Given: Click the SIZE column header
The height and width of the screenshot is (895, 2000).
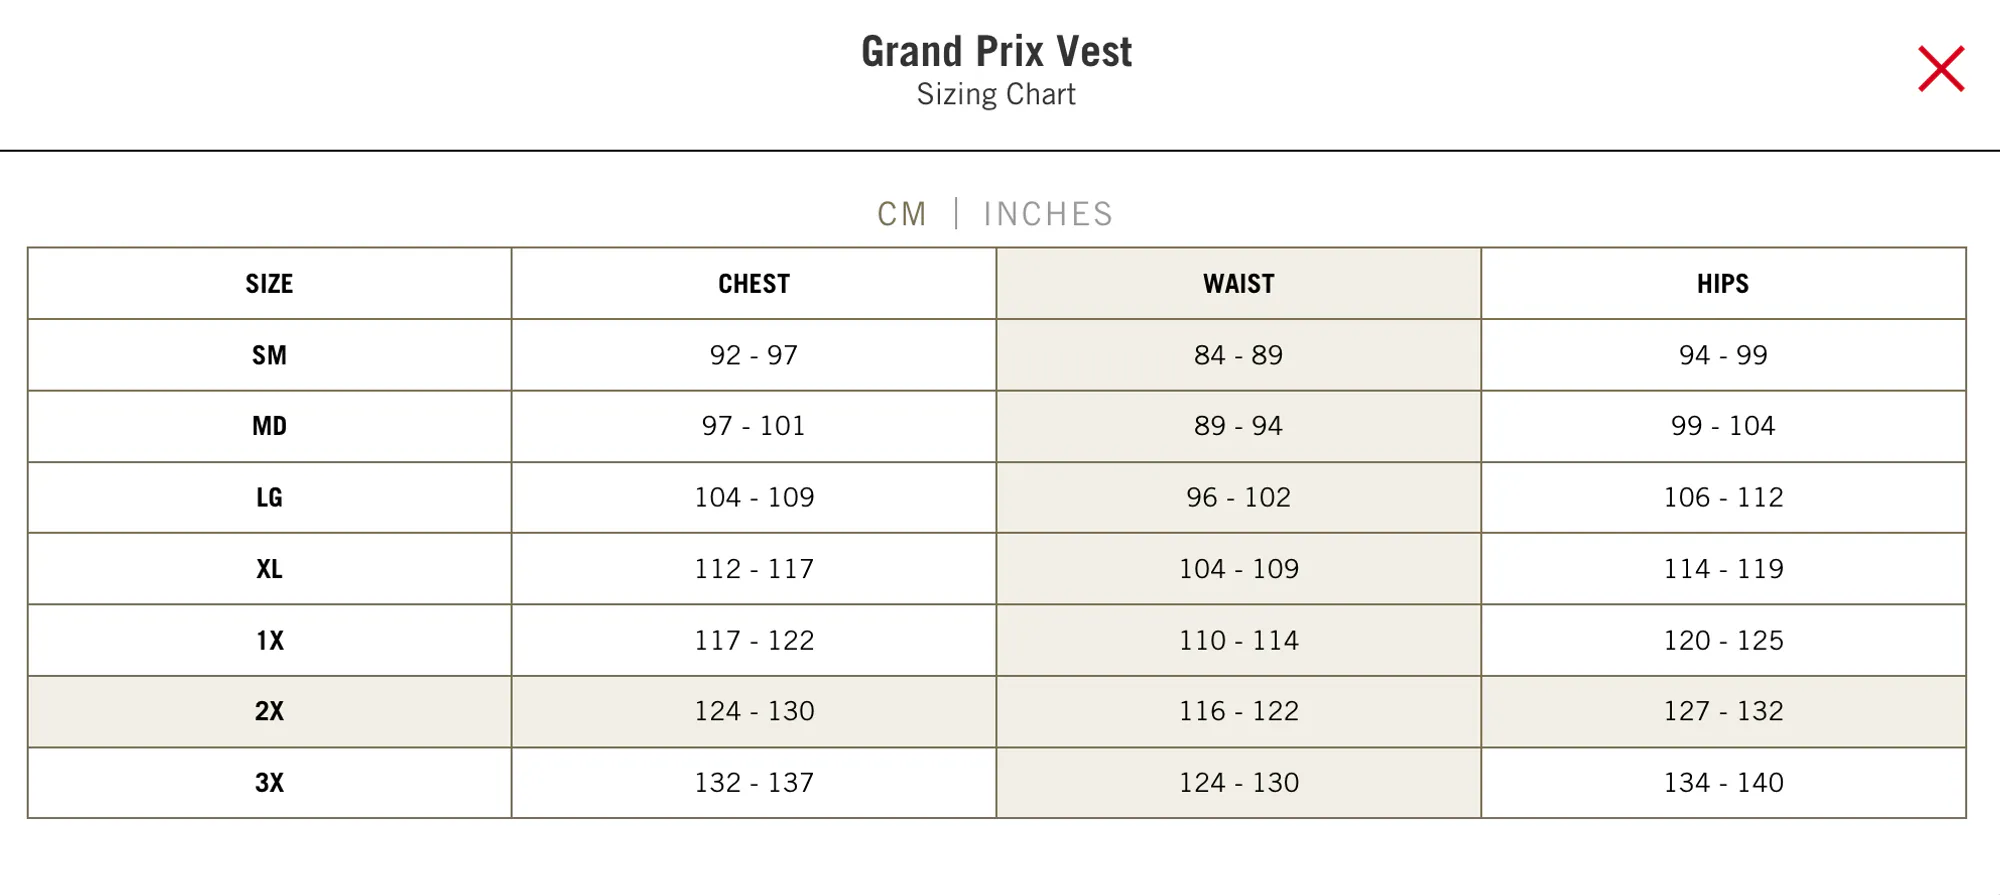Looking at the screenshot, I should (270, 284).
